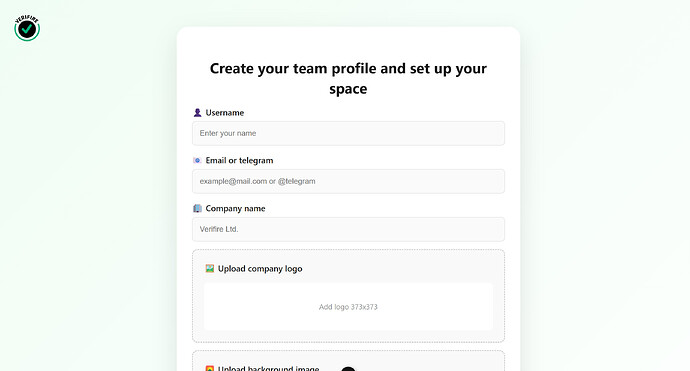Screen dimensions: 690x371
Task: Select the Upload company logo label
Action: point(260,268)
